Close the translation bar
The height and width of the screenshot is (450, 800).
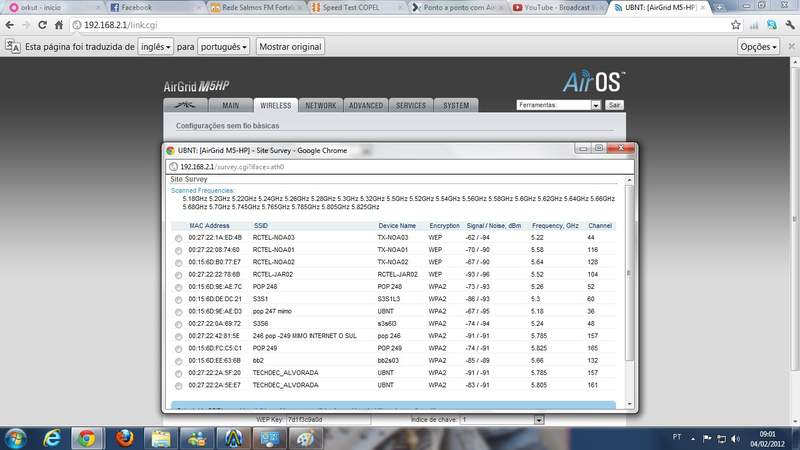(791, 46)
